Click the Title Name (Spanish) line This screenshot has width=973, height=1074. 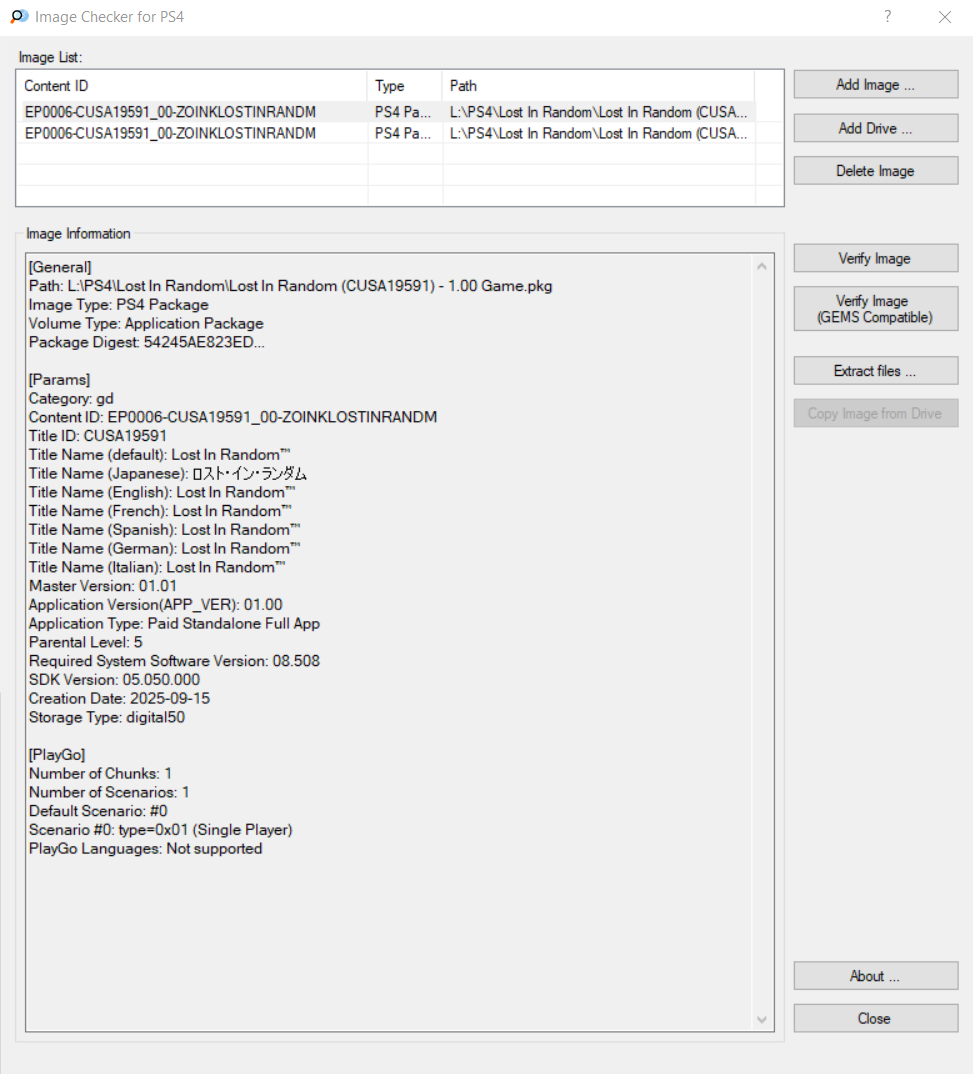(164, 529)
